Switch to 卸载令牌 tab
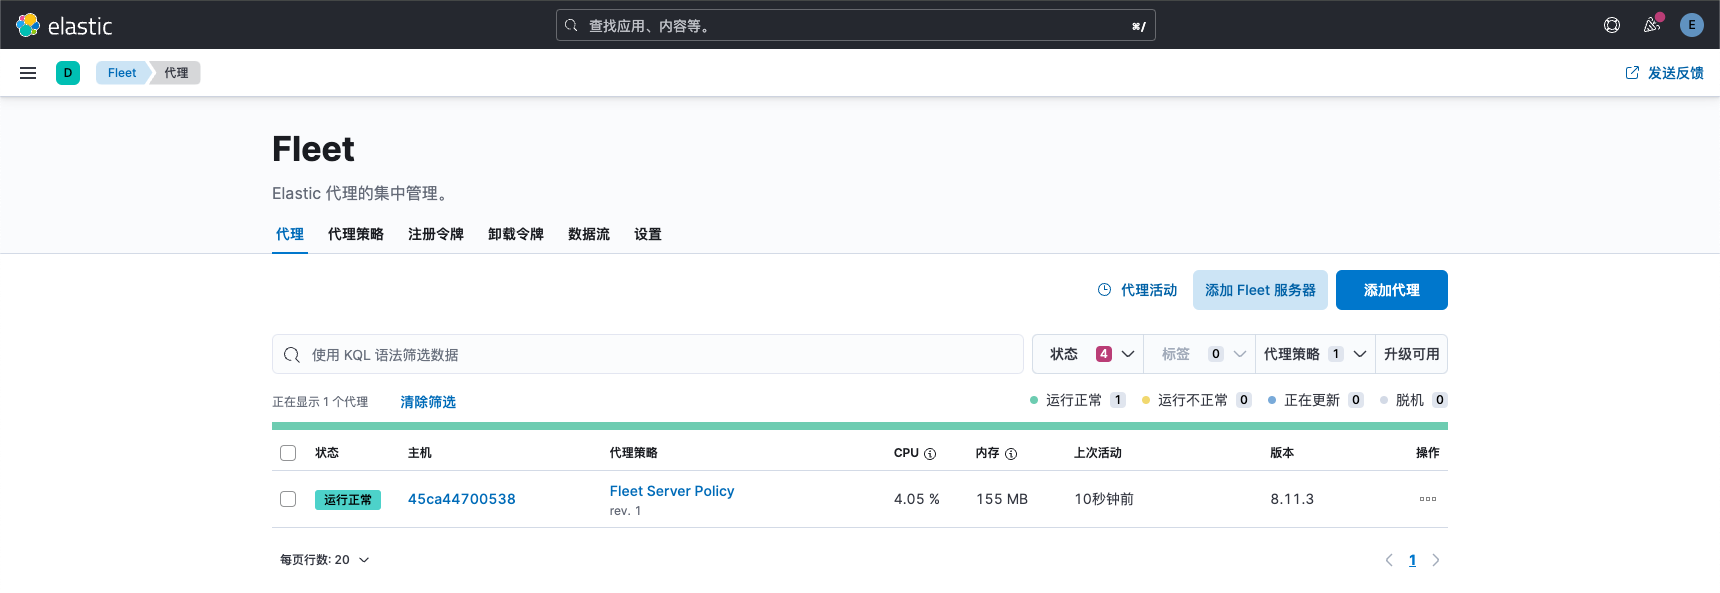The height and width of the screenshot is (593, 1720). (x=516, y=234)
